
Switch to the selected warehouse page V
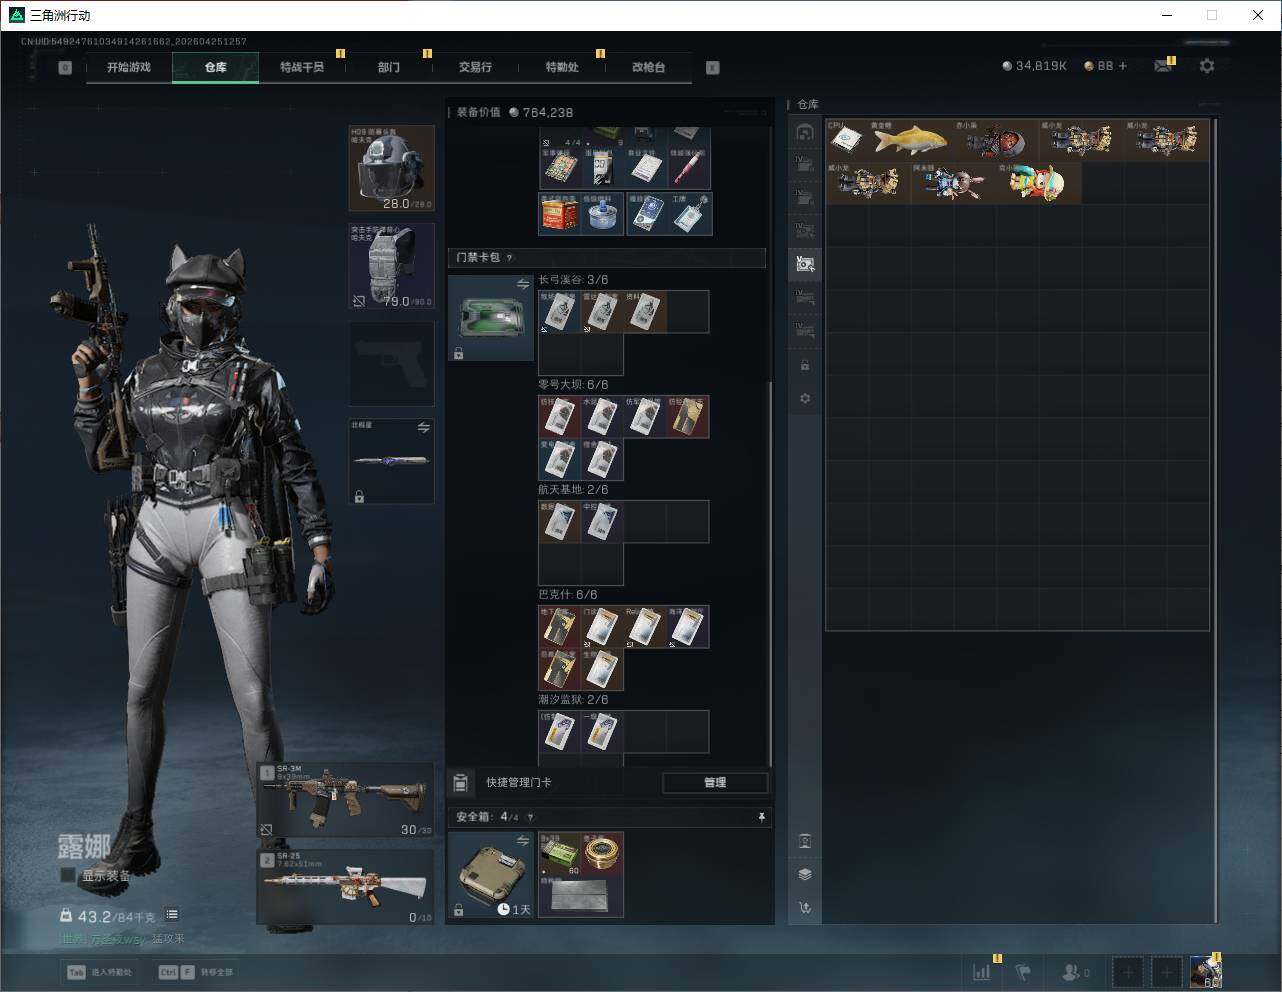(805, 264)
